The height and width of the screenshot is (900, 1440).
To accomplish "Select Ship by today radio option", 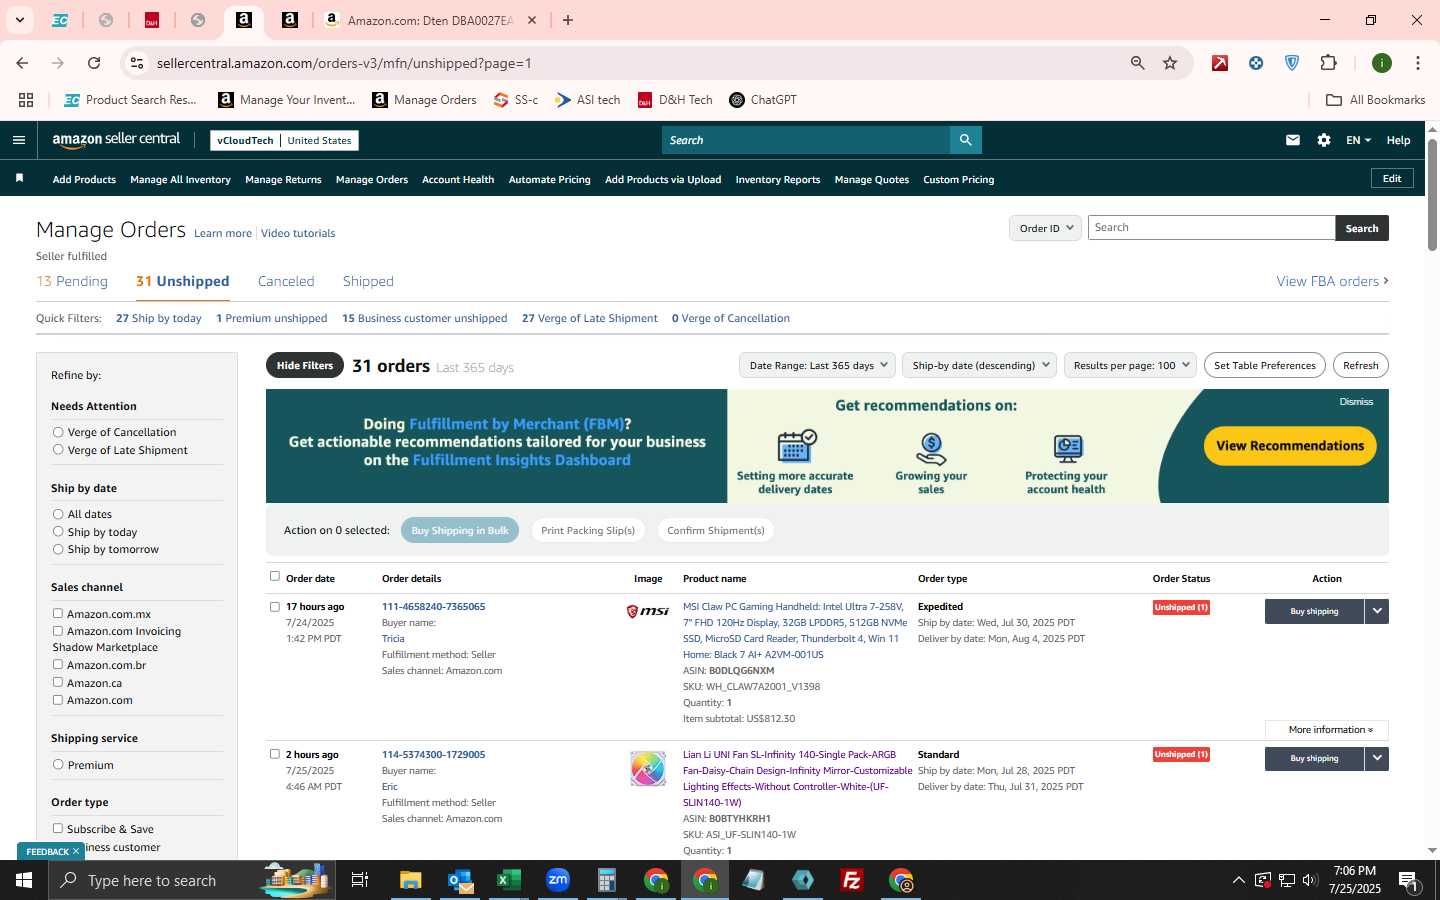I will (x=58, y=531).
